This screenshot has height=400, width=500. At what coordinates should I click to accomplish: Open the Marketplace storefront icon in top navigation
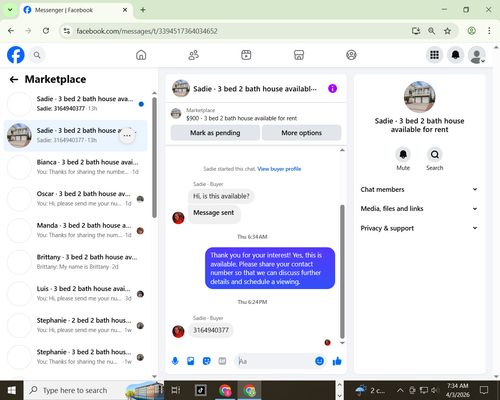pos(299,55)
